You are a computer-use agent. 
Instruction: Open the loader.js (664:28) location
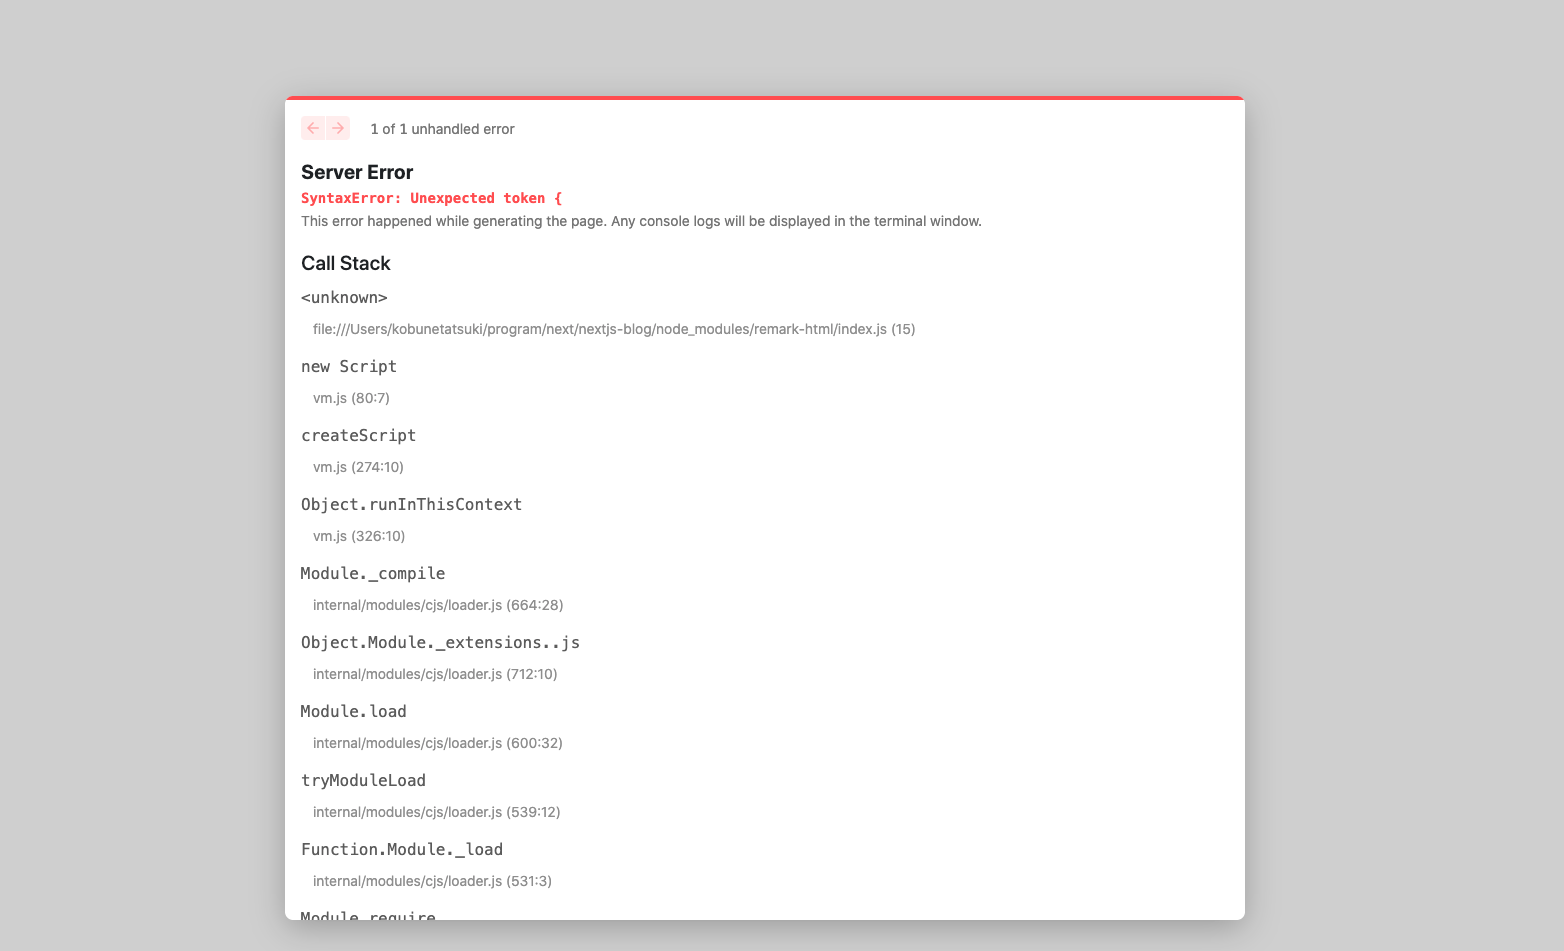click(438, 605)
